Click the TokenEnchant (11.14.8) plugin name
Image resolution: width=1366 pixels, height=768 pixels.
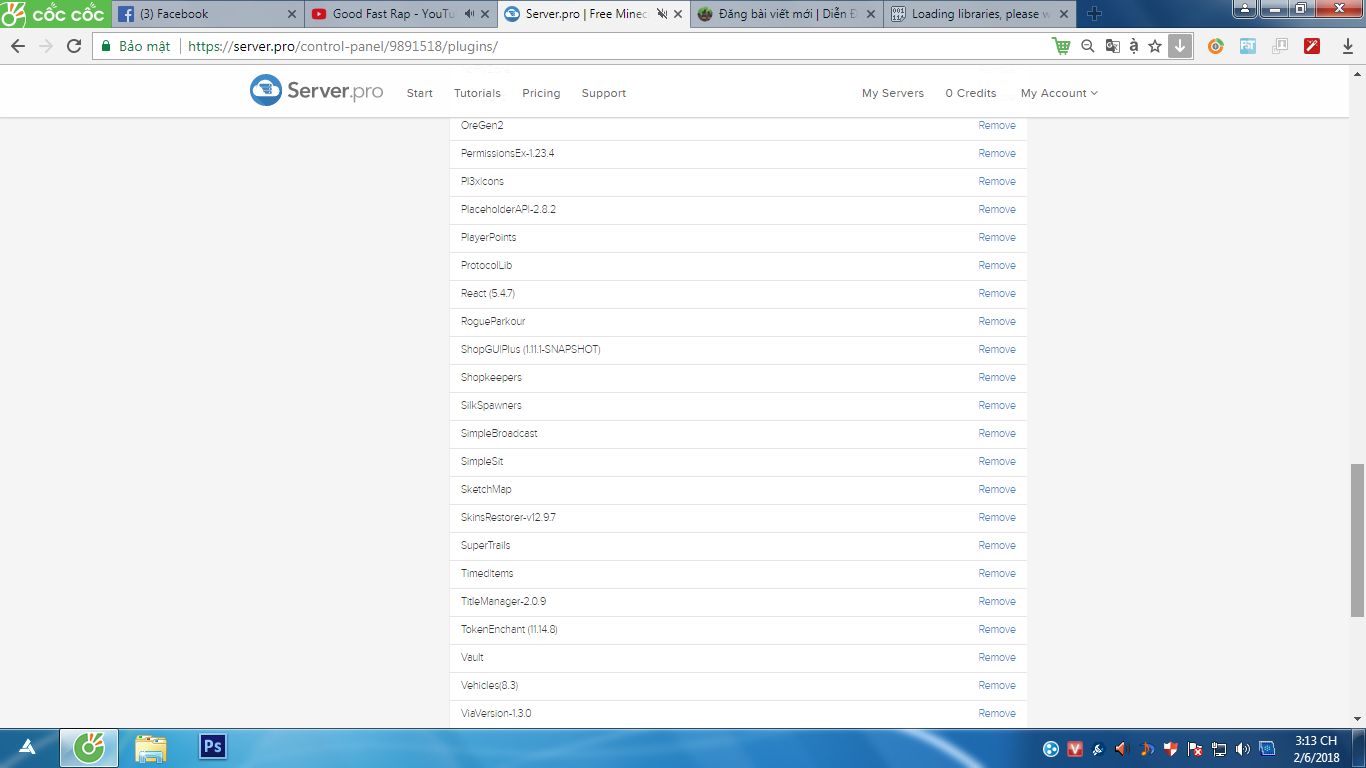pos(509,629)
